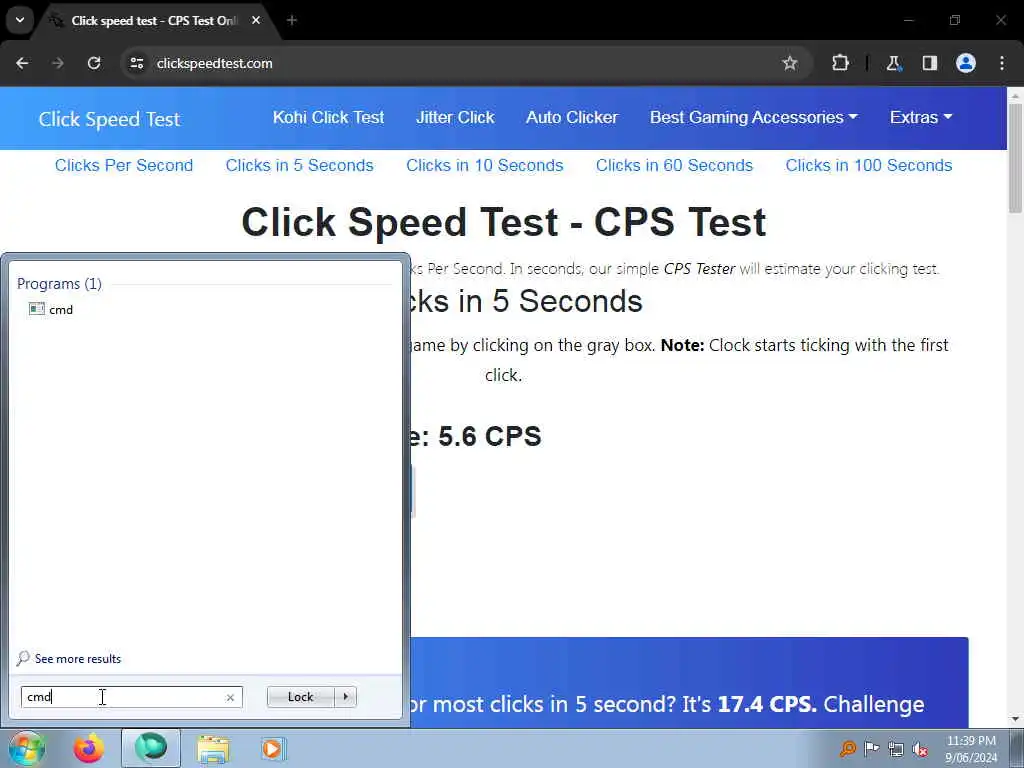Image resolution: width=1024 pixels, height=768 pixels.
Task: Open the tab search chevron button
Action: tap(20, 20)
